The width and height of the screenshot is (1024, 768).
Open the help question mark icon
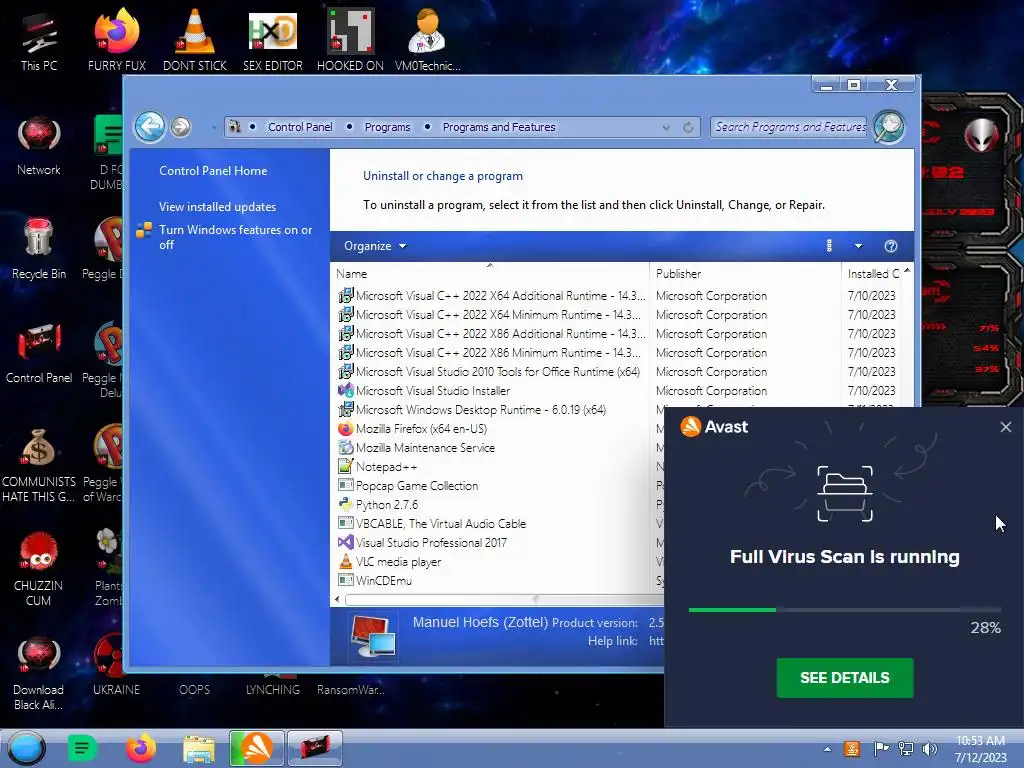click(x=891, y=246)
